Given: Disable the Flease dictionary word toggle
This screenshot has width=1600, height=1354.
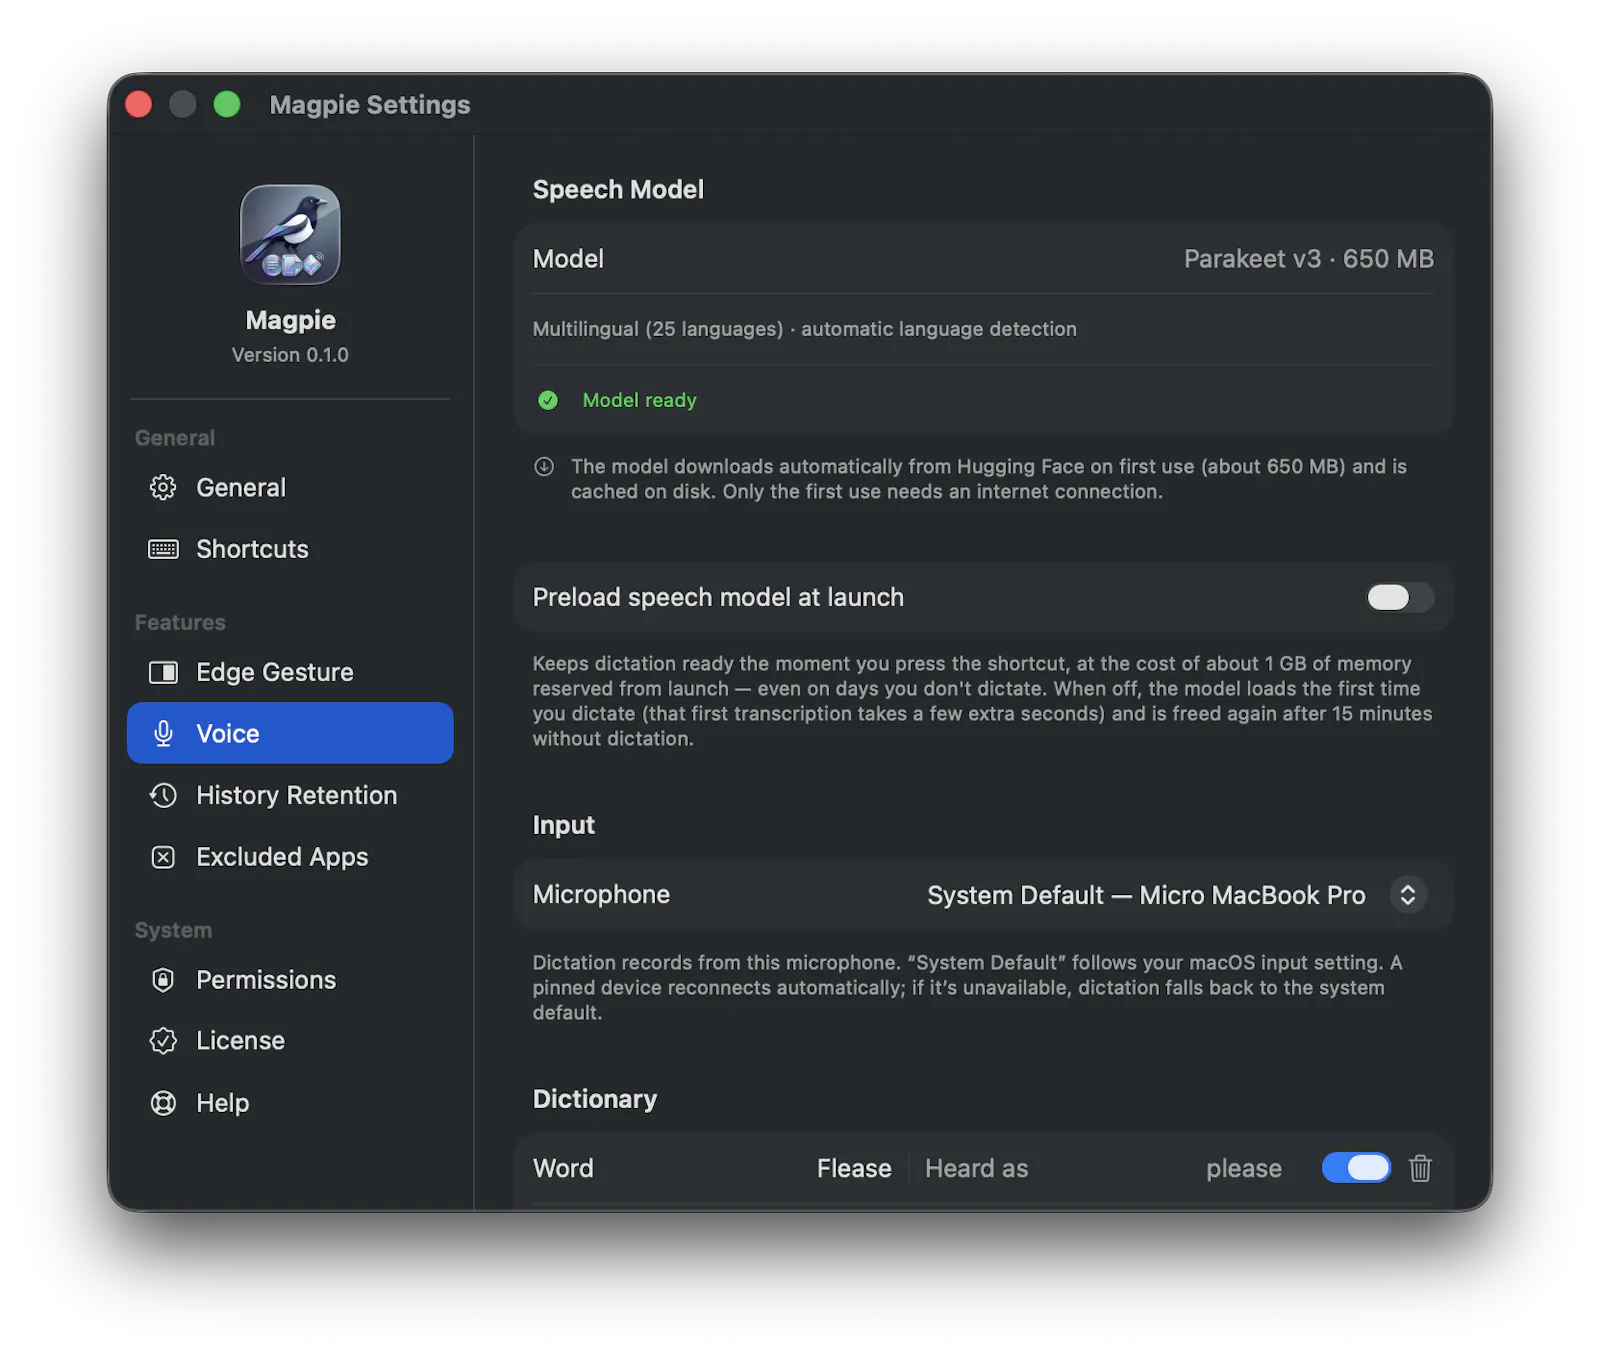Looking at the screenshot, I should click(1356, 1168).
